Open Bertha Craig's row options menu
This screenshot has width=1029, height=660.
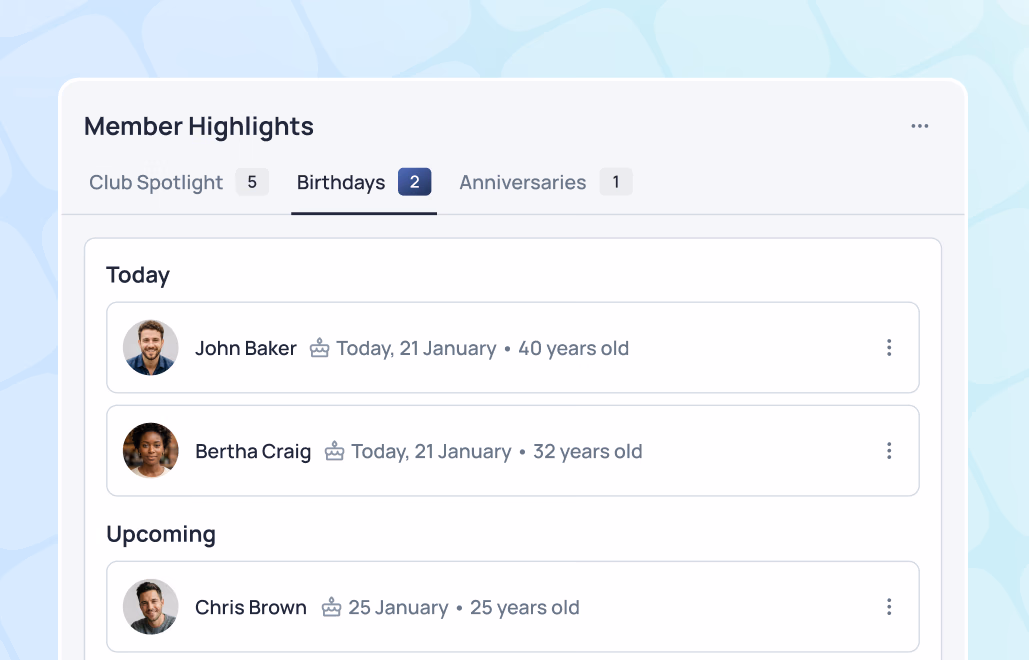point(889,451)
